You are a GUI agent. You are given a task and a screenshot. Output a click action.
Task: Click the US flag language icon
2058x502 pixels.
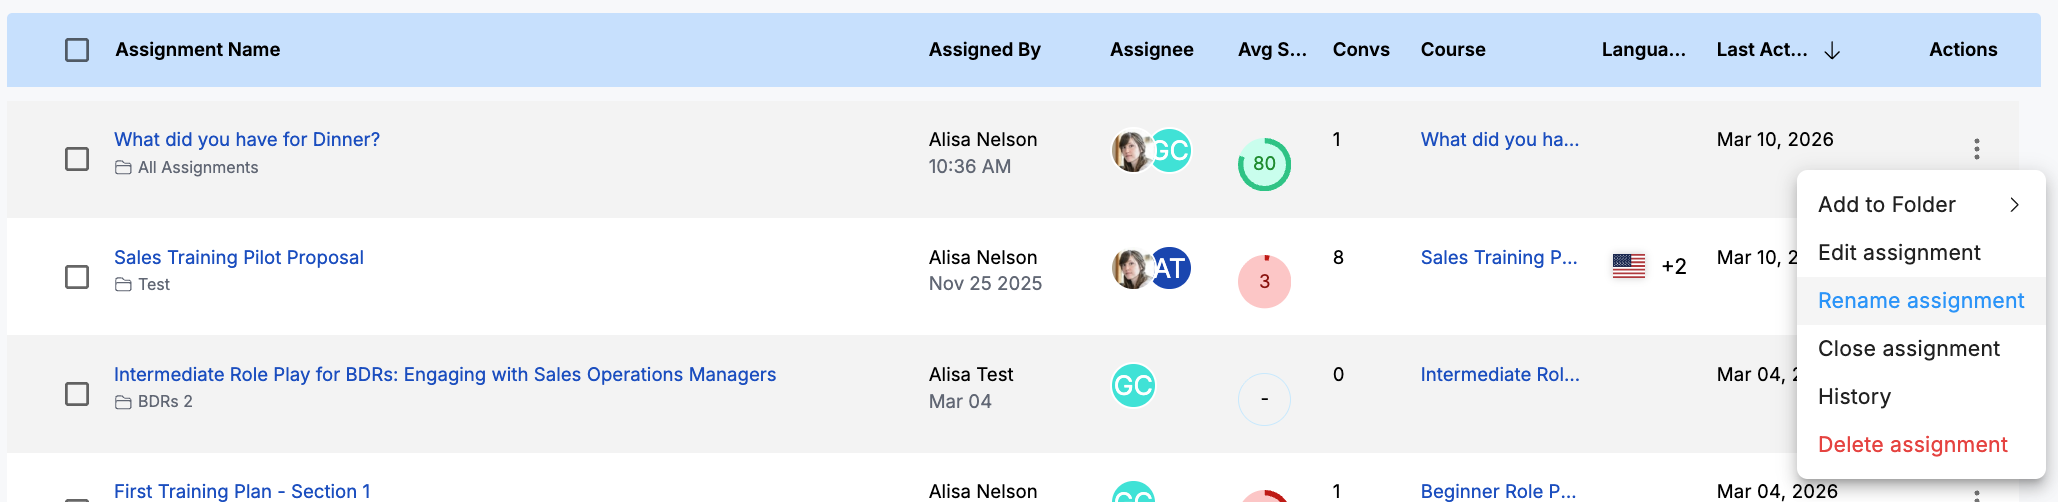(x=1628, y=266)
